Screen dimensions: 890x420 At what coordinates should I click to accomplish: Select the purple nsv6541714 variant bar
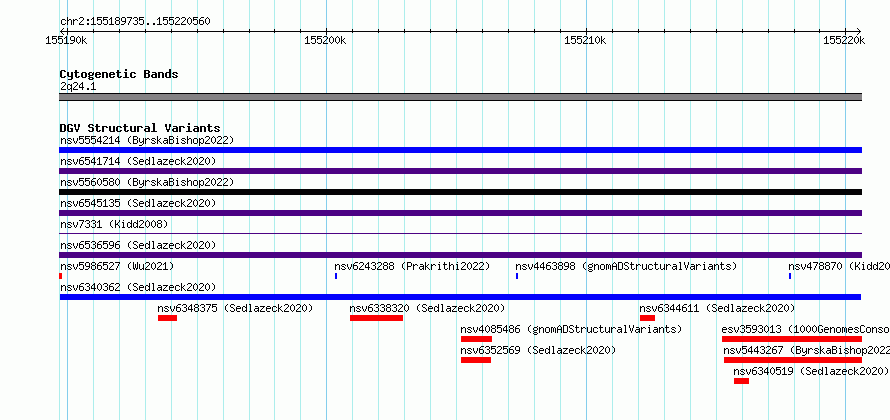tap(460, 171)
